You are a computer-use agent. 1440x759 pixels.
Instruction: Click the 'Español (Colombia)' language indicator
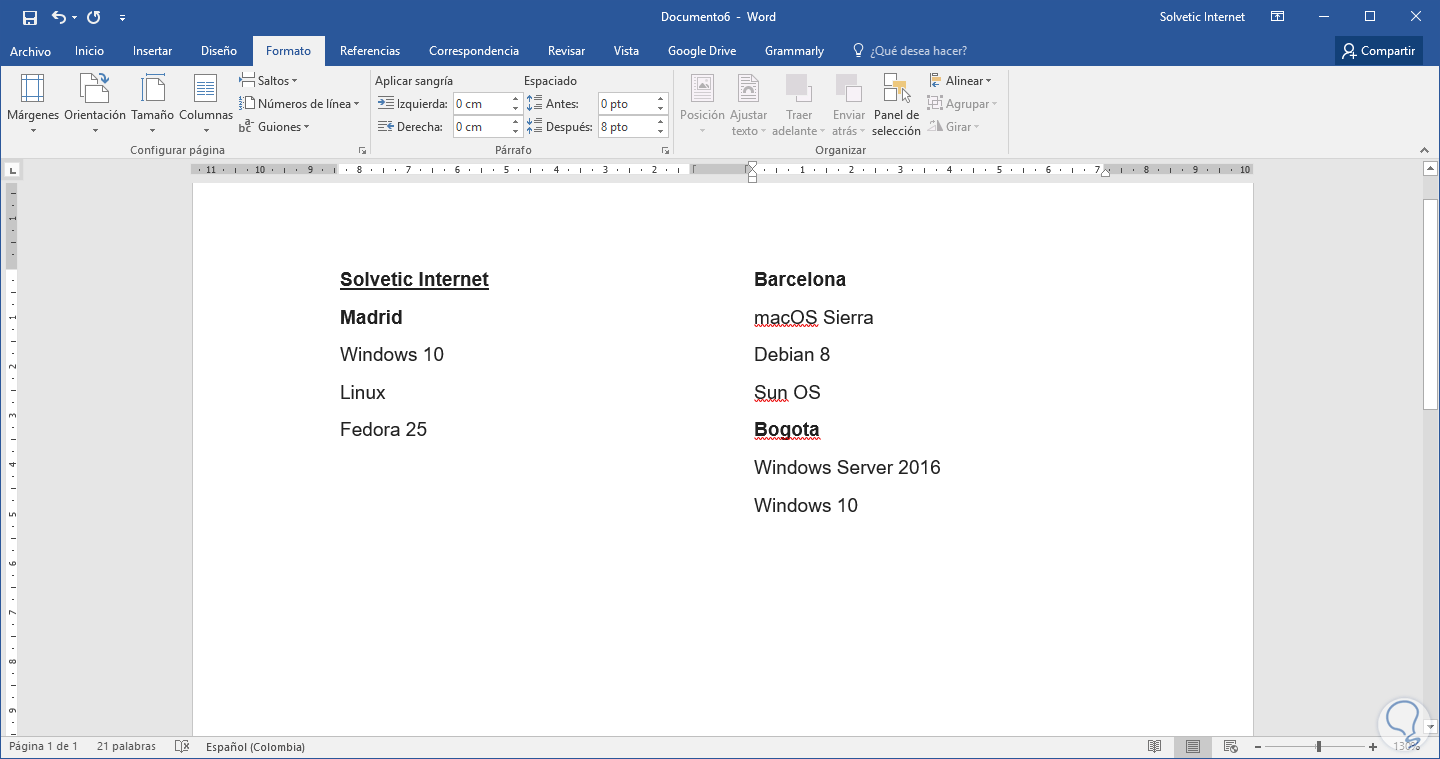(x=255, y=747)
